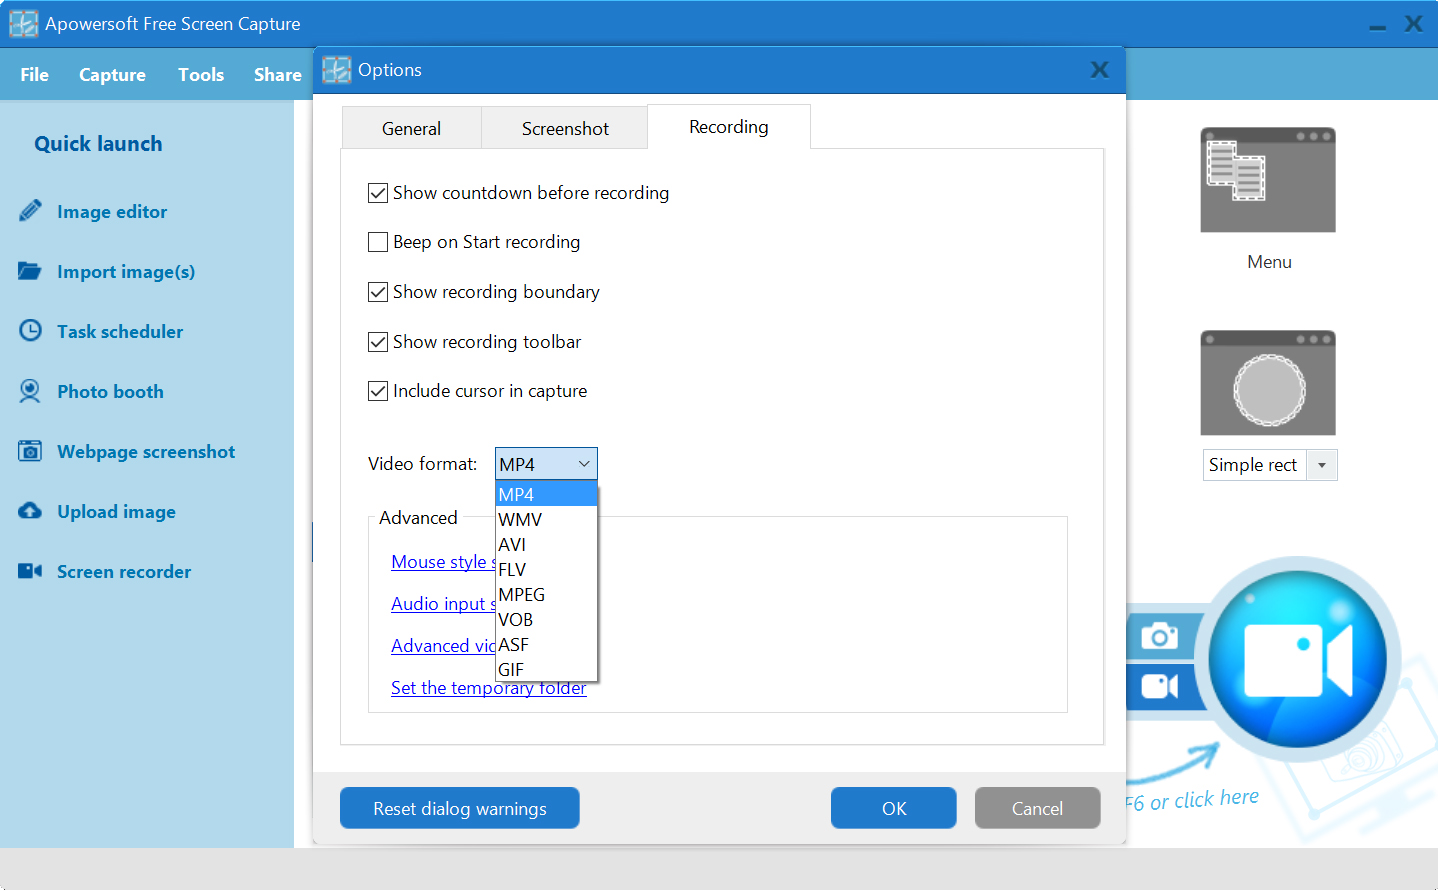Enable Beep on Start recording
The width and height of the screenshot is (1438, 891).
(378, 242)
